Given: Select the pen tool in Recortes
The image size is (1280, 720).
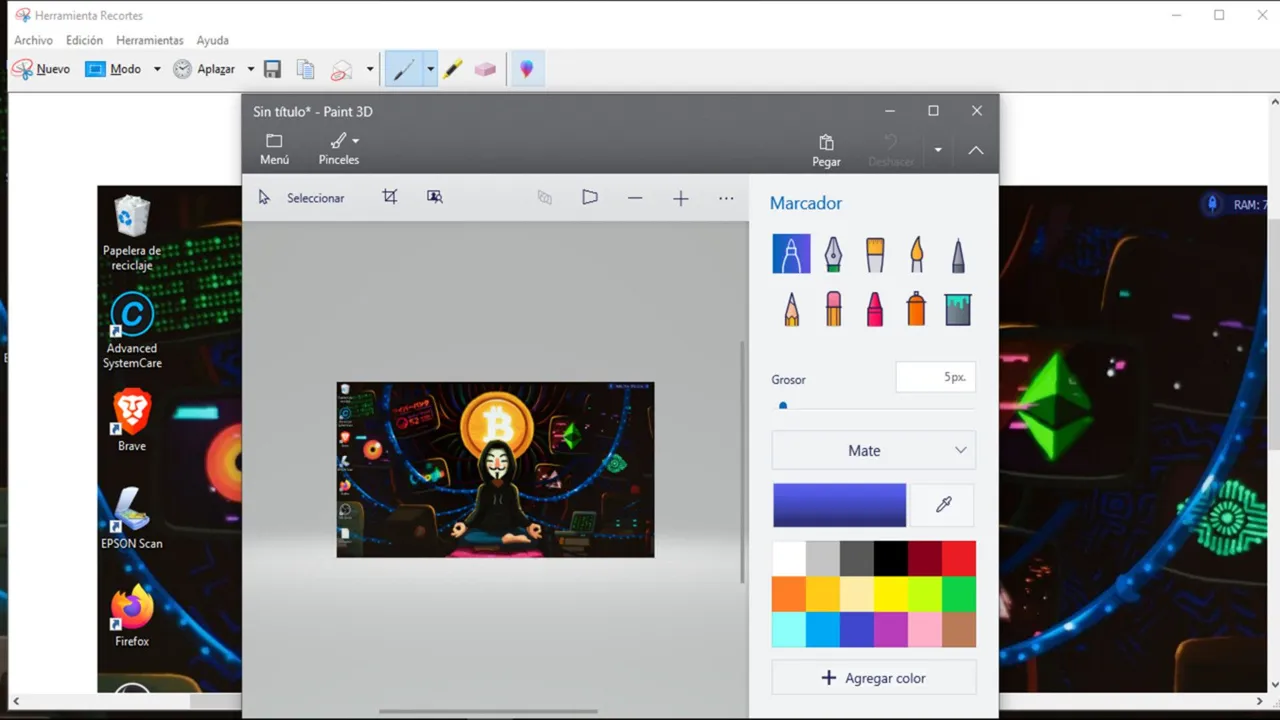Looking at the screenshot, I should tap(404, 69).
